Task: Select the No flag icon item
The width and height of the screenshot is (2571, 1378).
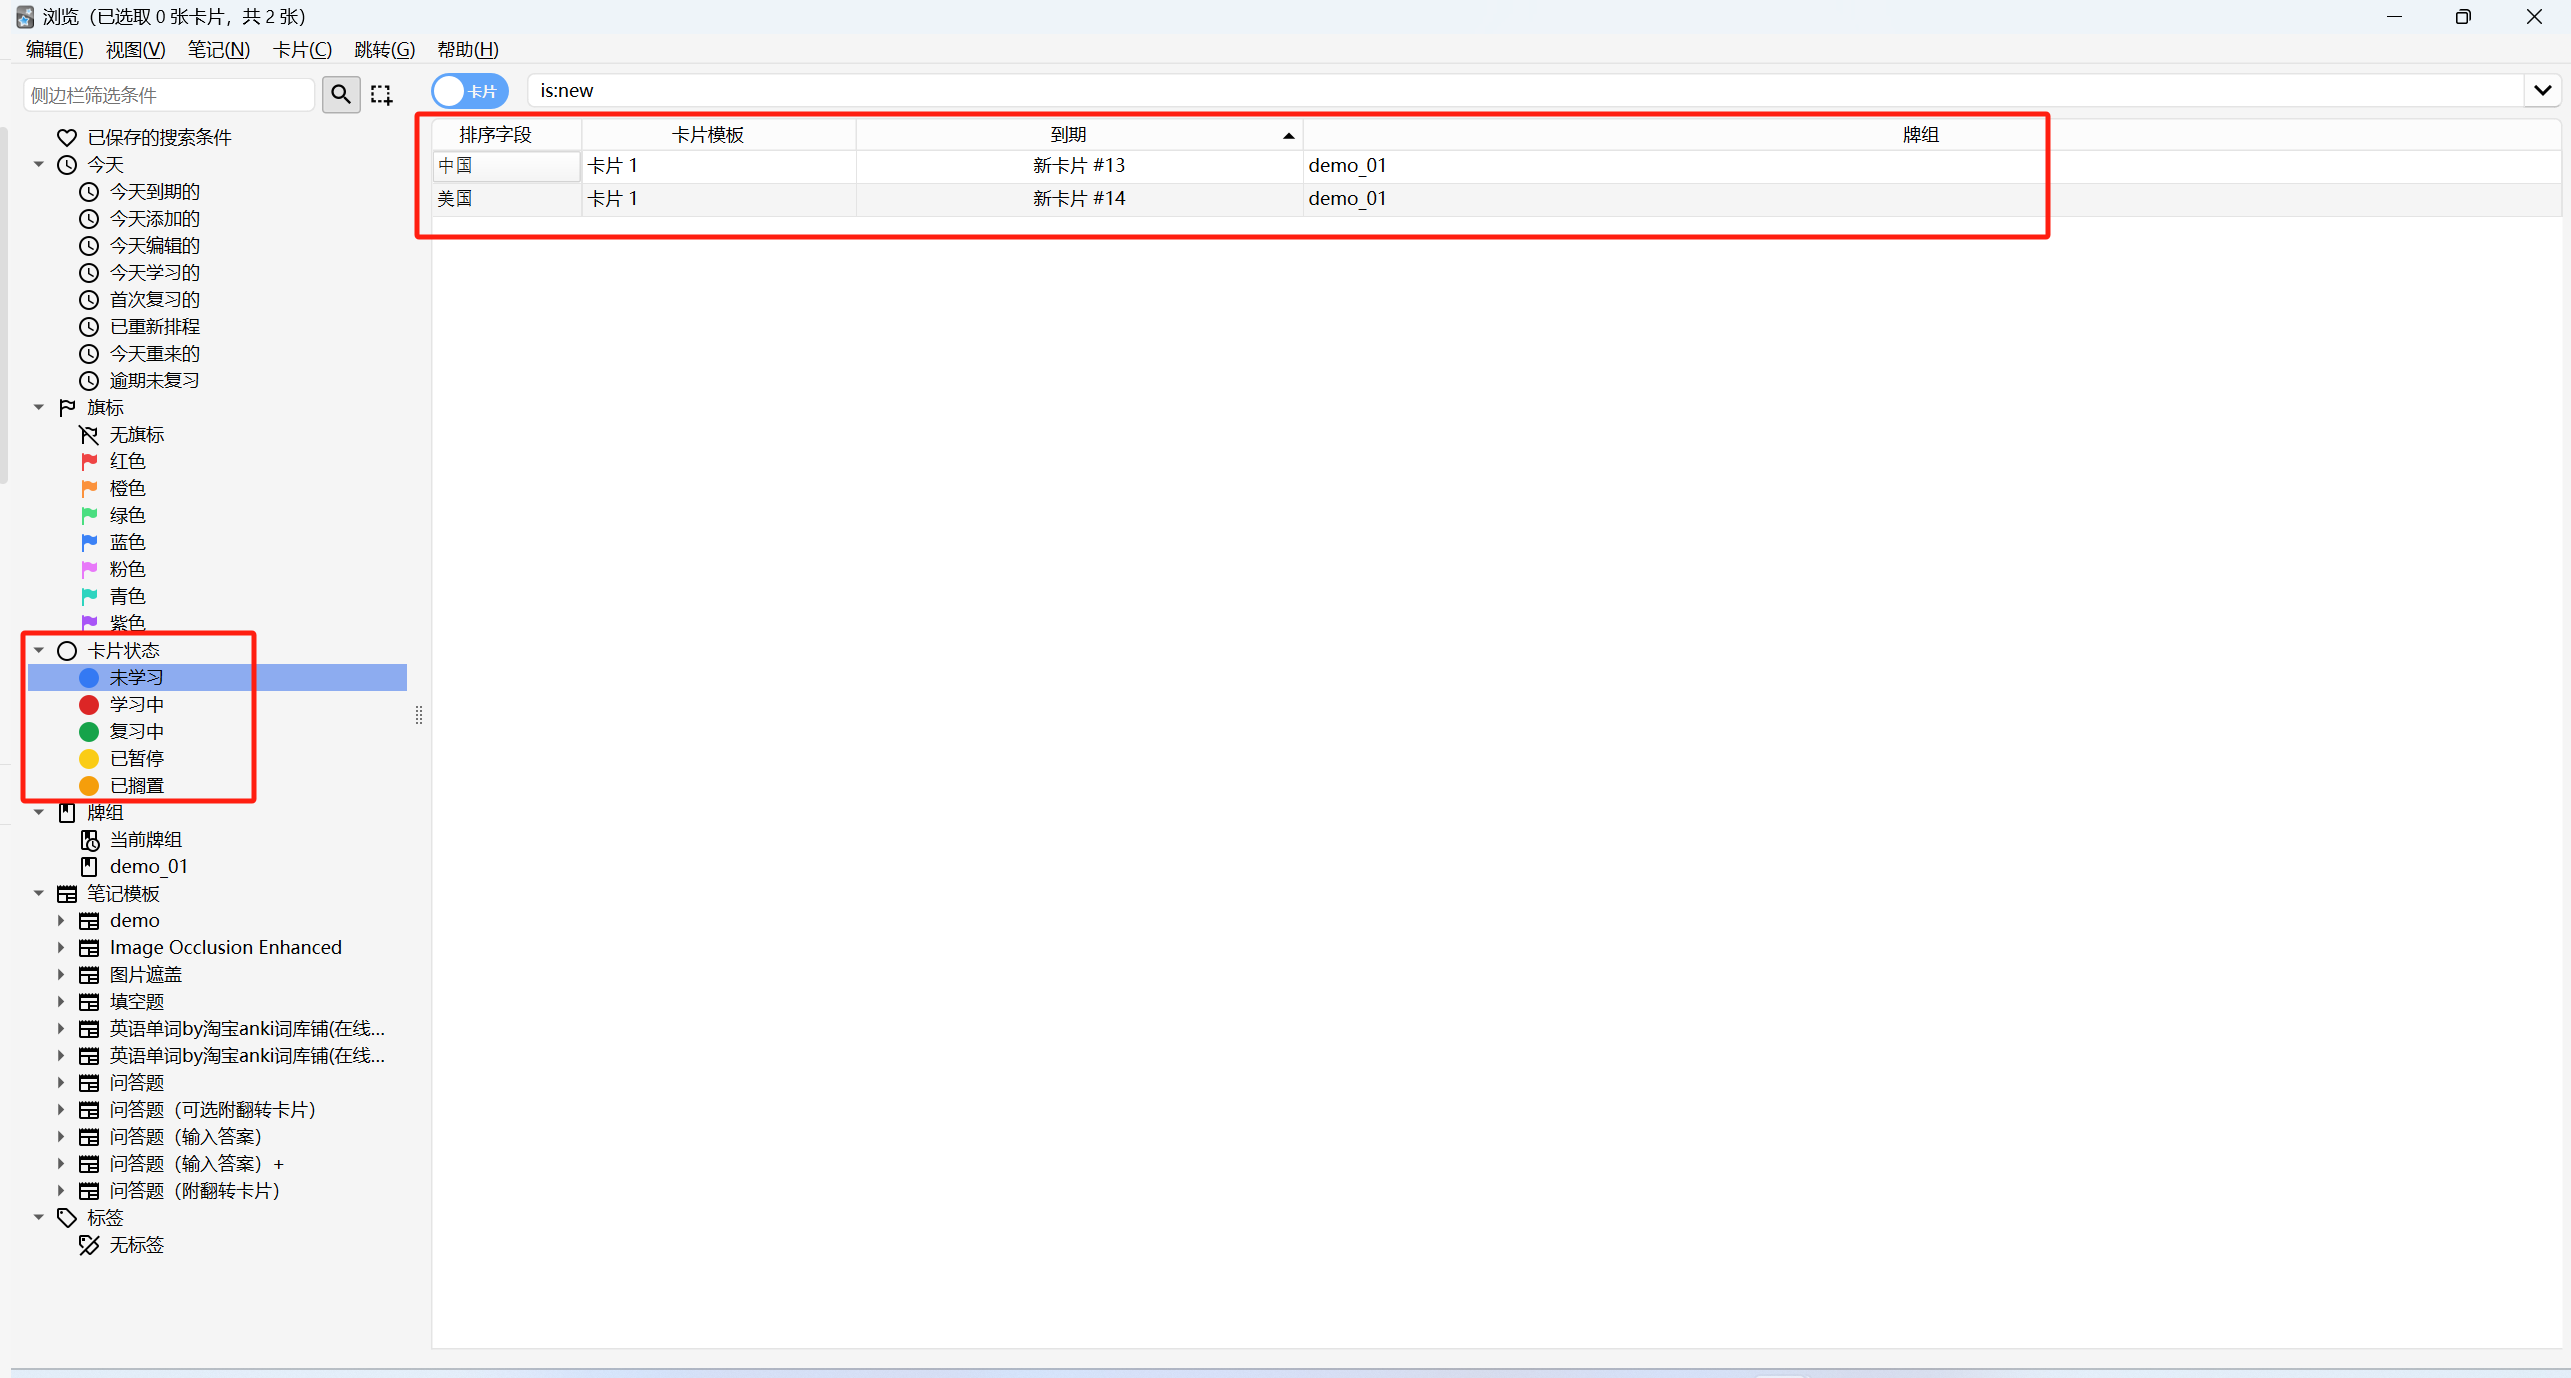Action: point(90,435)
